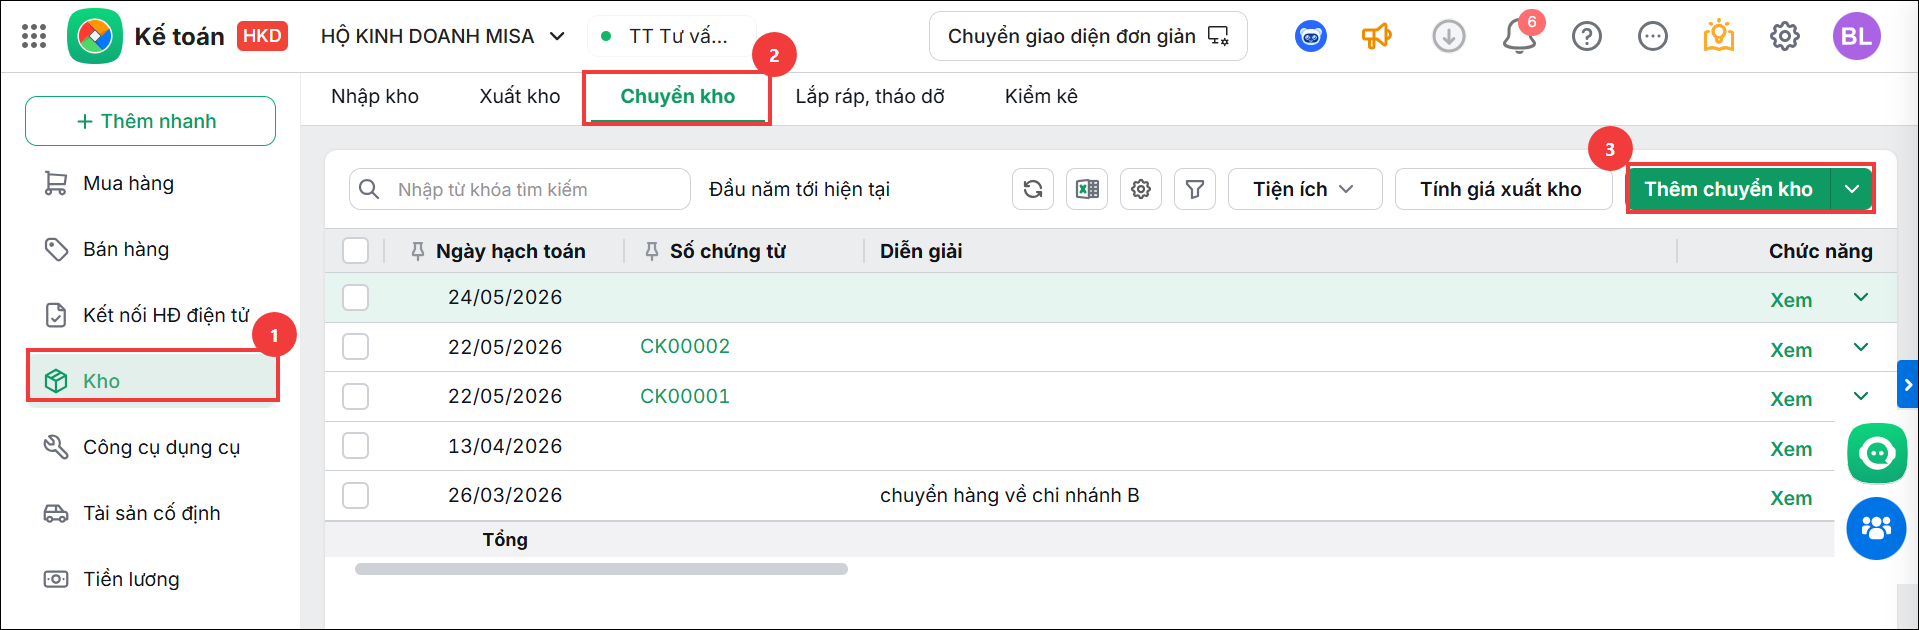Switch to the Chuyển kho tab
Viewport: 1919px width, 630px height.
678,97
